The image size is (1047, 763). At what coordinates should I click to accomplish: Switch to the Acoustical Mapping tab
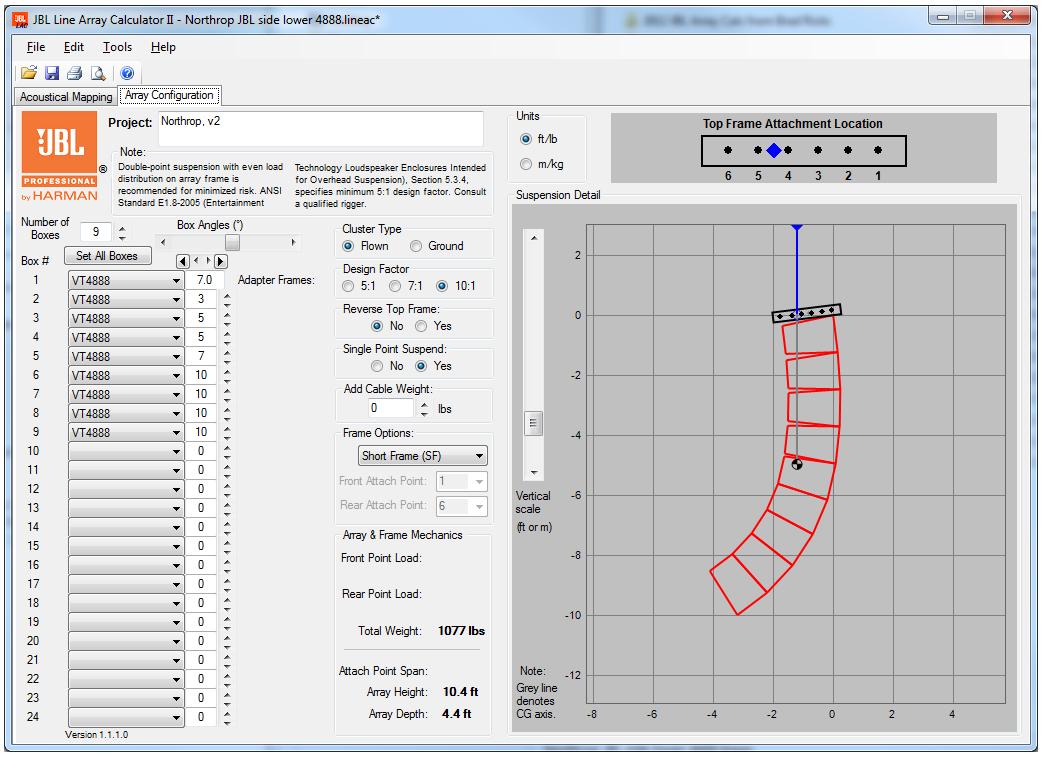click(66, 97)
